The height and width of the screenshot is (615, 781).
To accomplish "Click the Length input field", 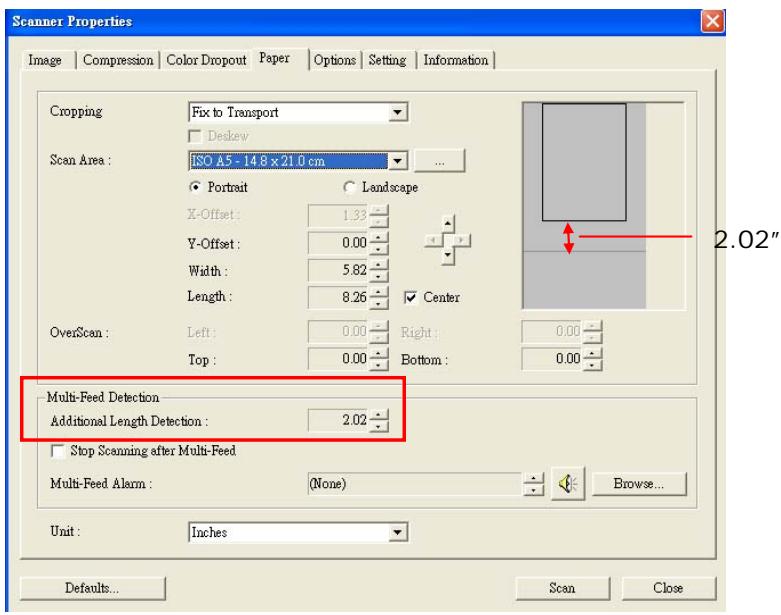I will point(338,298).
